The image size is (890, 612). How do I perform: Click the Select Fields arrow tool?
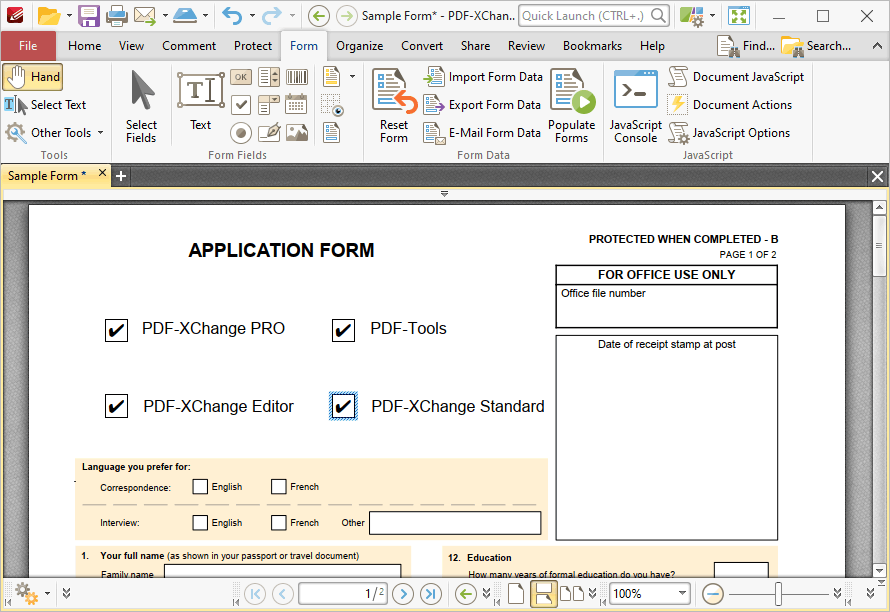[141, 106]
